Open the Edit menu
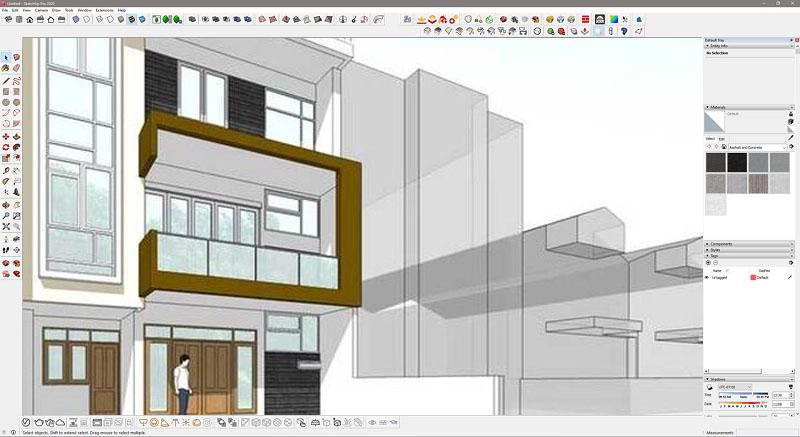This screenshot has width=800, height=437. (x=15, y=10)
